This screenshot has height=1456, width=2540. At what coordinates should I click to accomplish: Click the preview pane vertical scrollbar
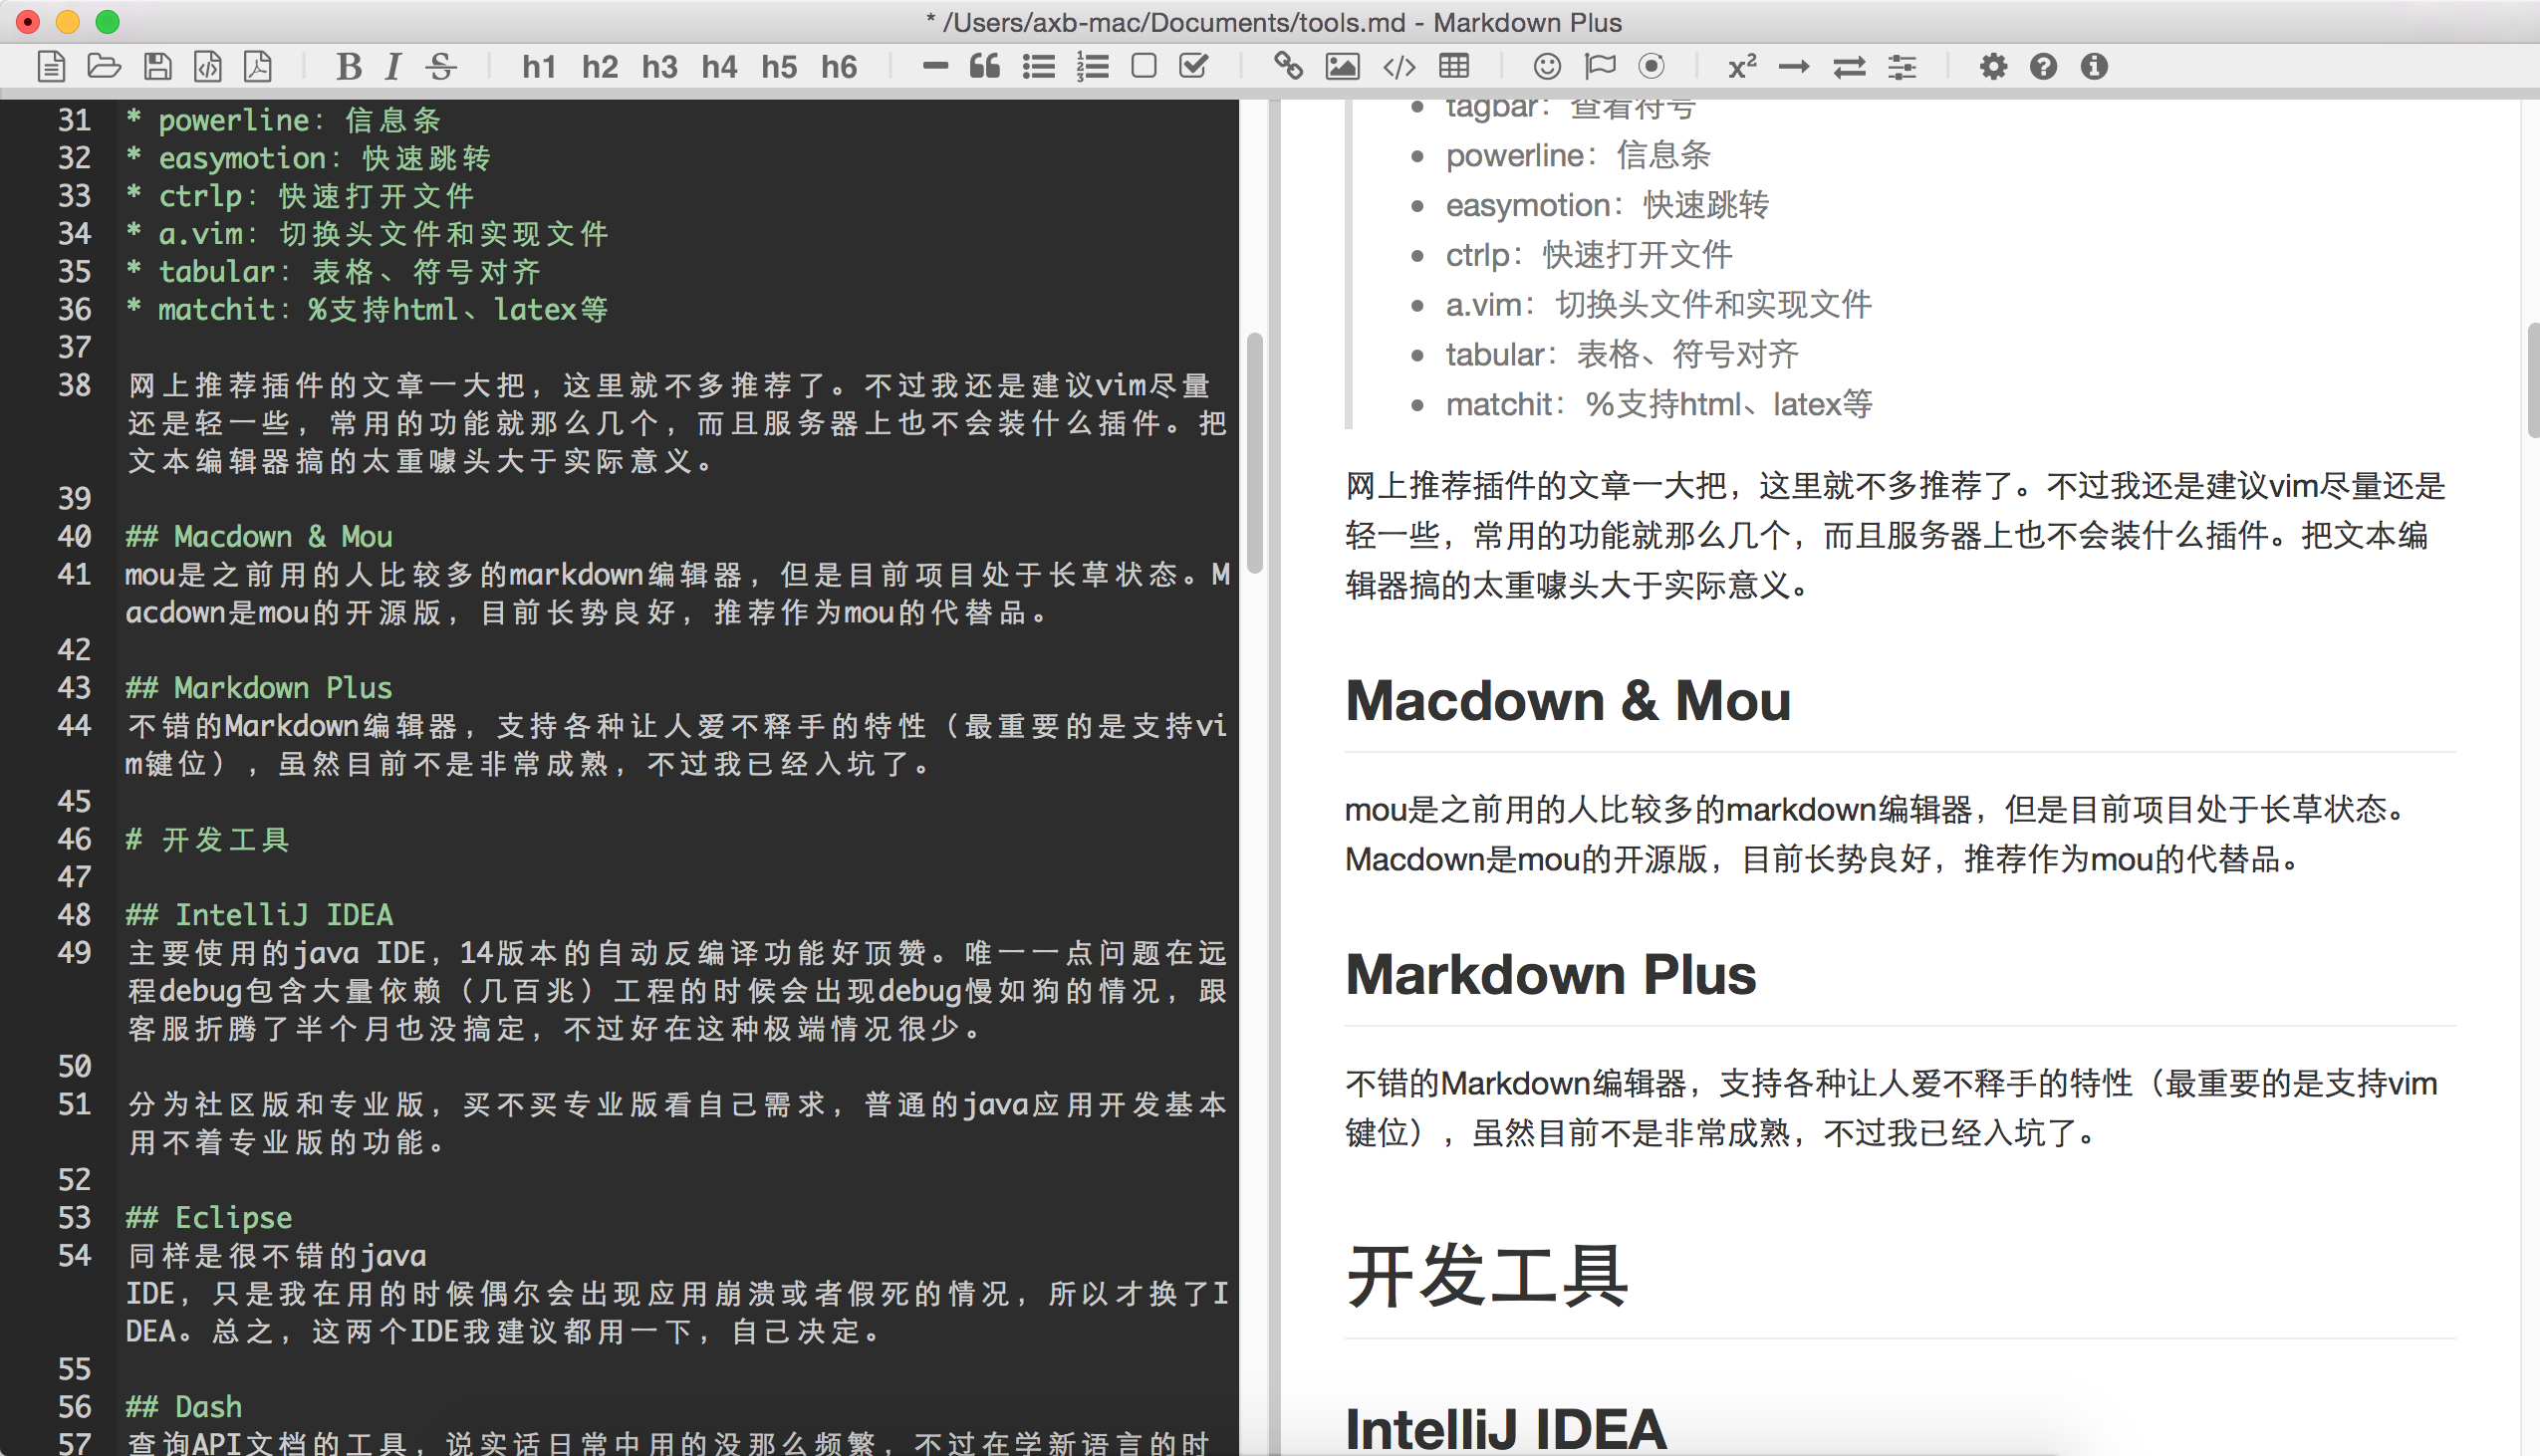point(2533,380)
